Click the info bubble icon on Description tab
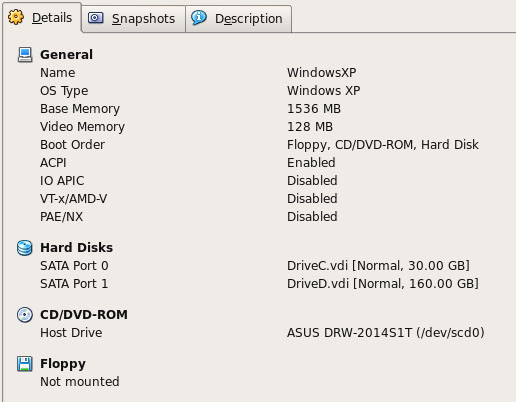This screenshot has width=516, height=402. point(199,18)
